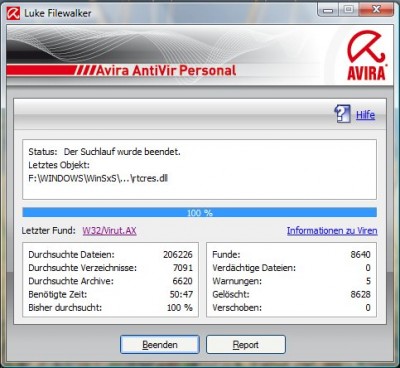
Task: Minimize the Luke Filewalker window
Action: pyautogui.click(x=328, y=10)
